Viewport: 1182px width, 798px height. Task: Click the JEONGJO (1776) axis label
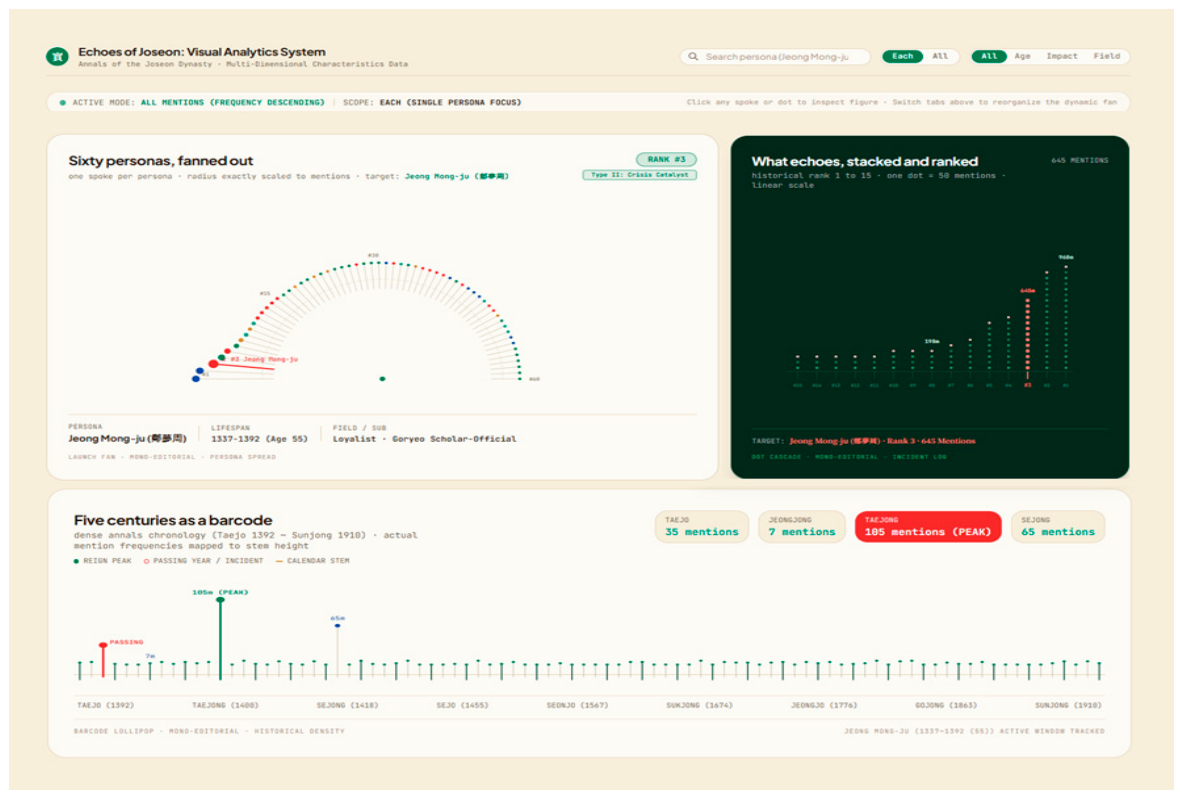point(824,705)
